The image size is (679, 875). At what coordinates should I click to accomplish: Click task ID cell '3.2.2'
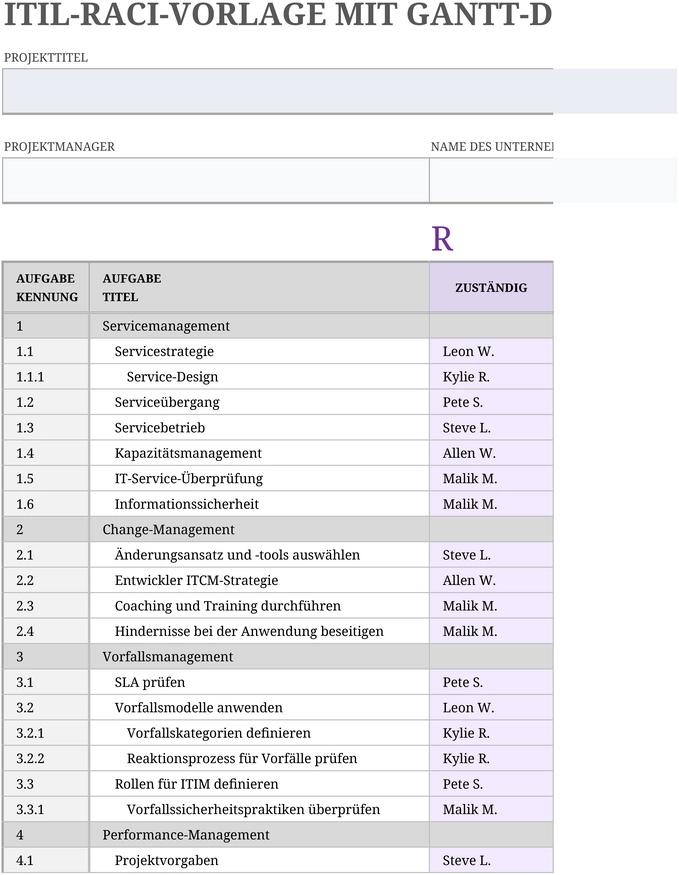click(x=46, y=758)
